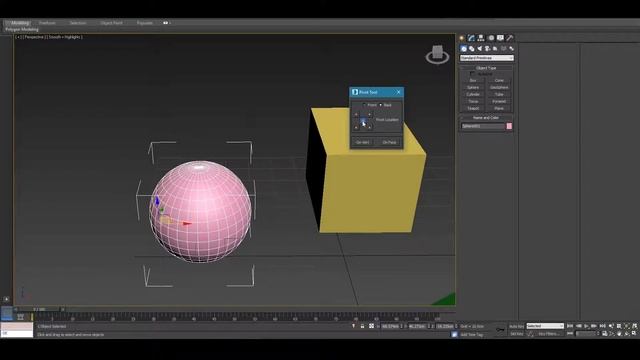Go to start of animation
Image resolution: width=640 pixels, height=360 pixels.
[569, 326]
